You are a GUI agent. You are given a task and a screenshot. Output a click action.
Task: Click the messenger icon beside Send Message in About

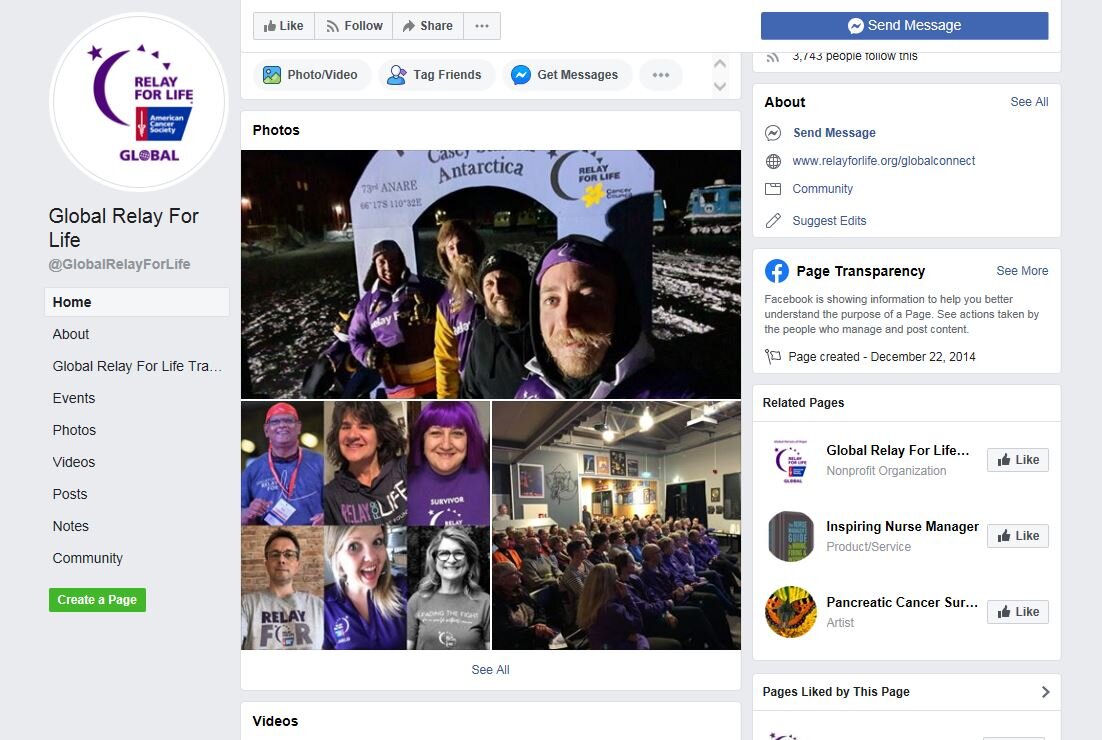pos(773,133)
